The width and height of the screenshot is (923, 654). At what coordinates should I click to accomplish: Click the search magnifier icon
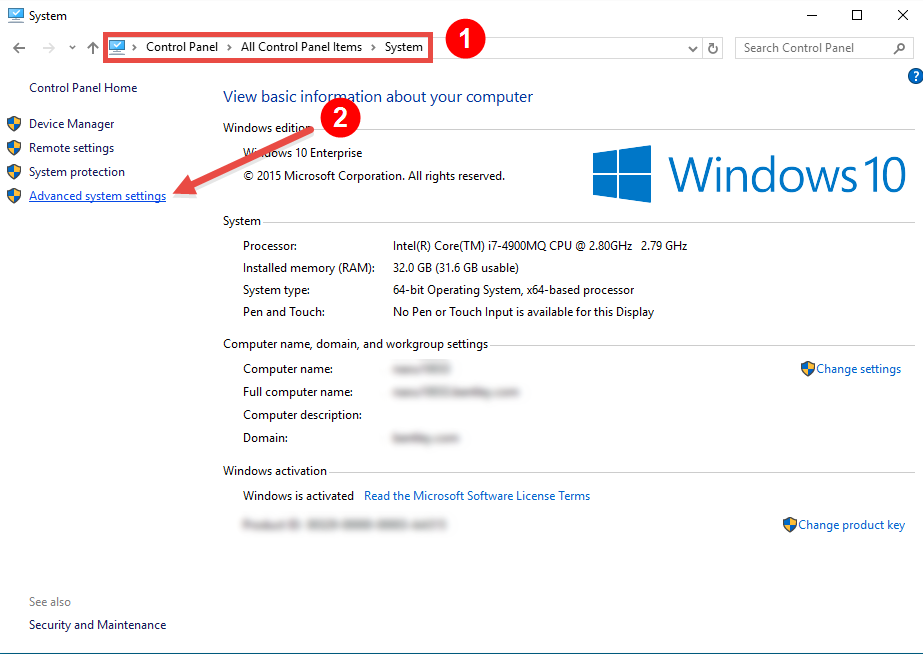coord(899,48)
